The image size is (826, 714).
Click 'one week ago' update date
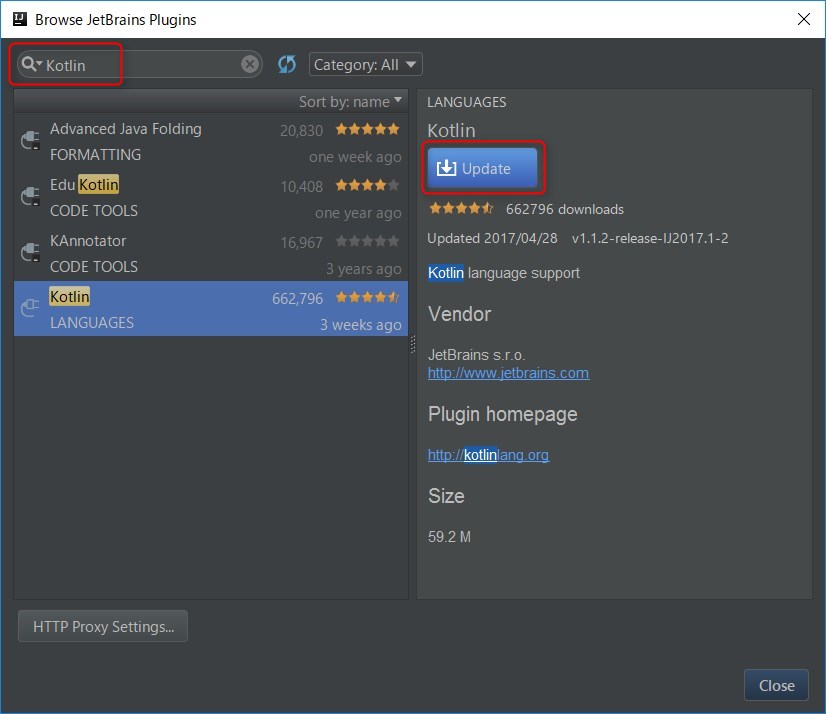point(355,157)
